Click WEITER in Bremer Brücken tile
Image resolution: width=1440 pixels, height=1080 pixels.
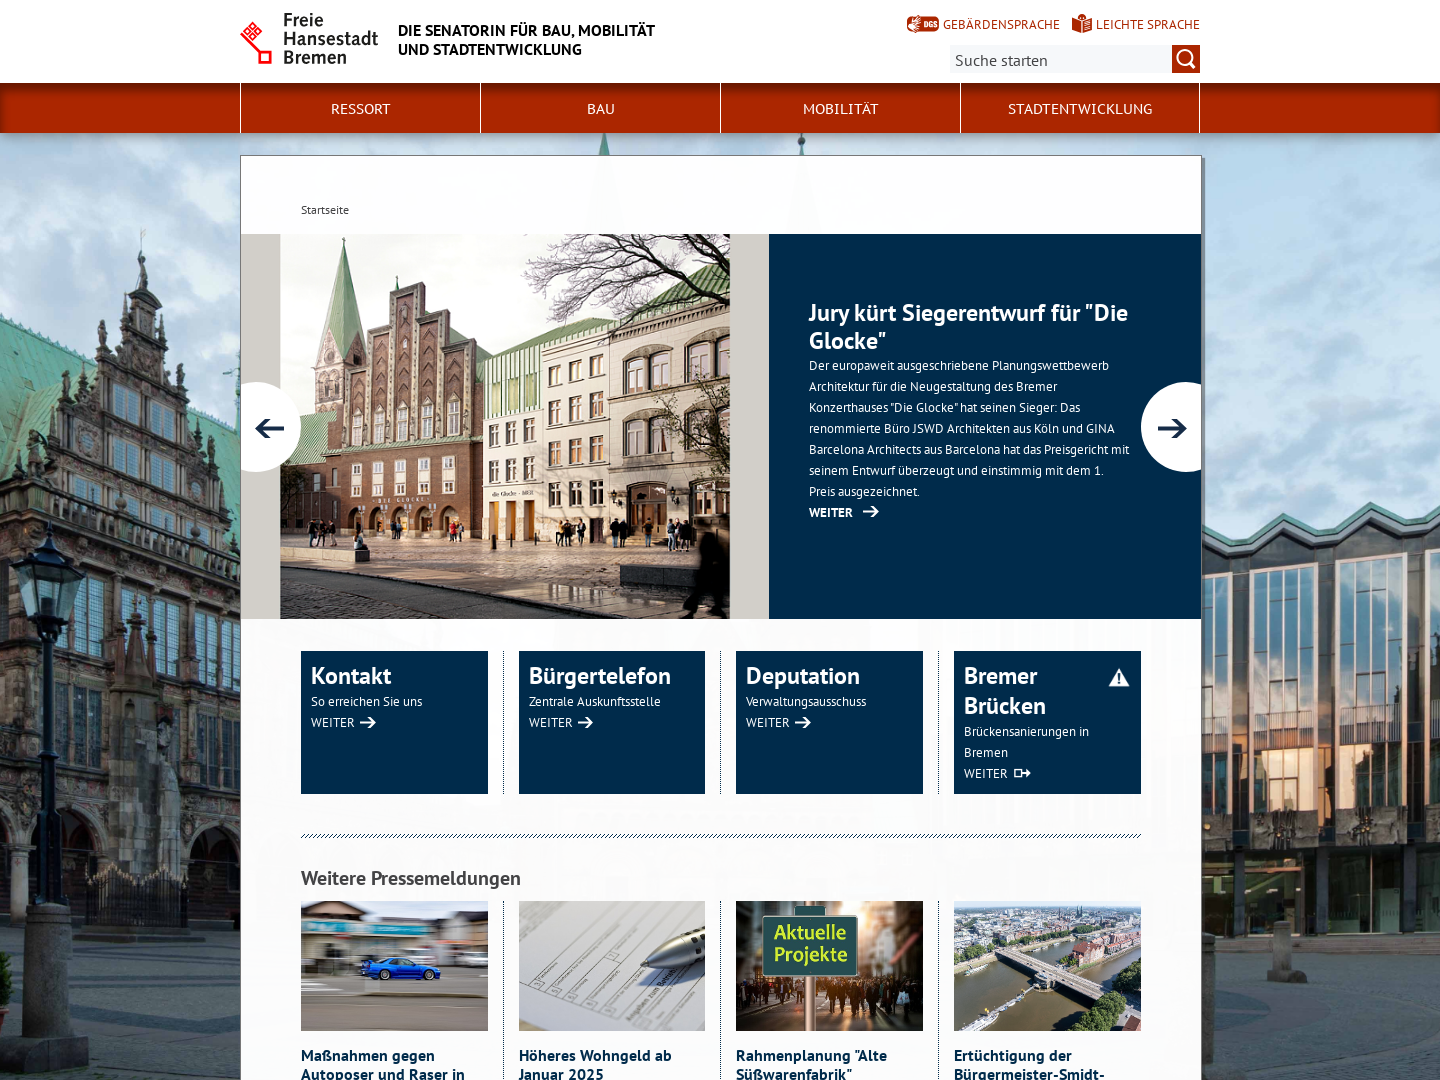click(x=986, y=774)
